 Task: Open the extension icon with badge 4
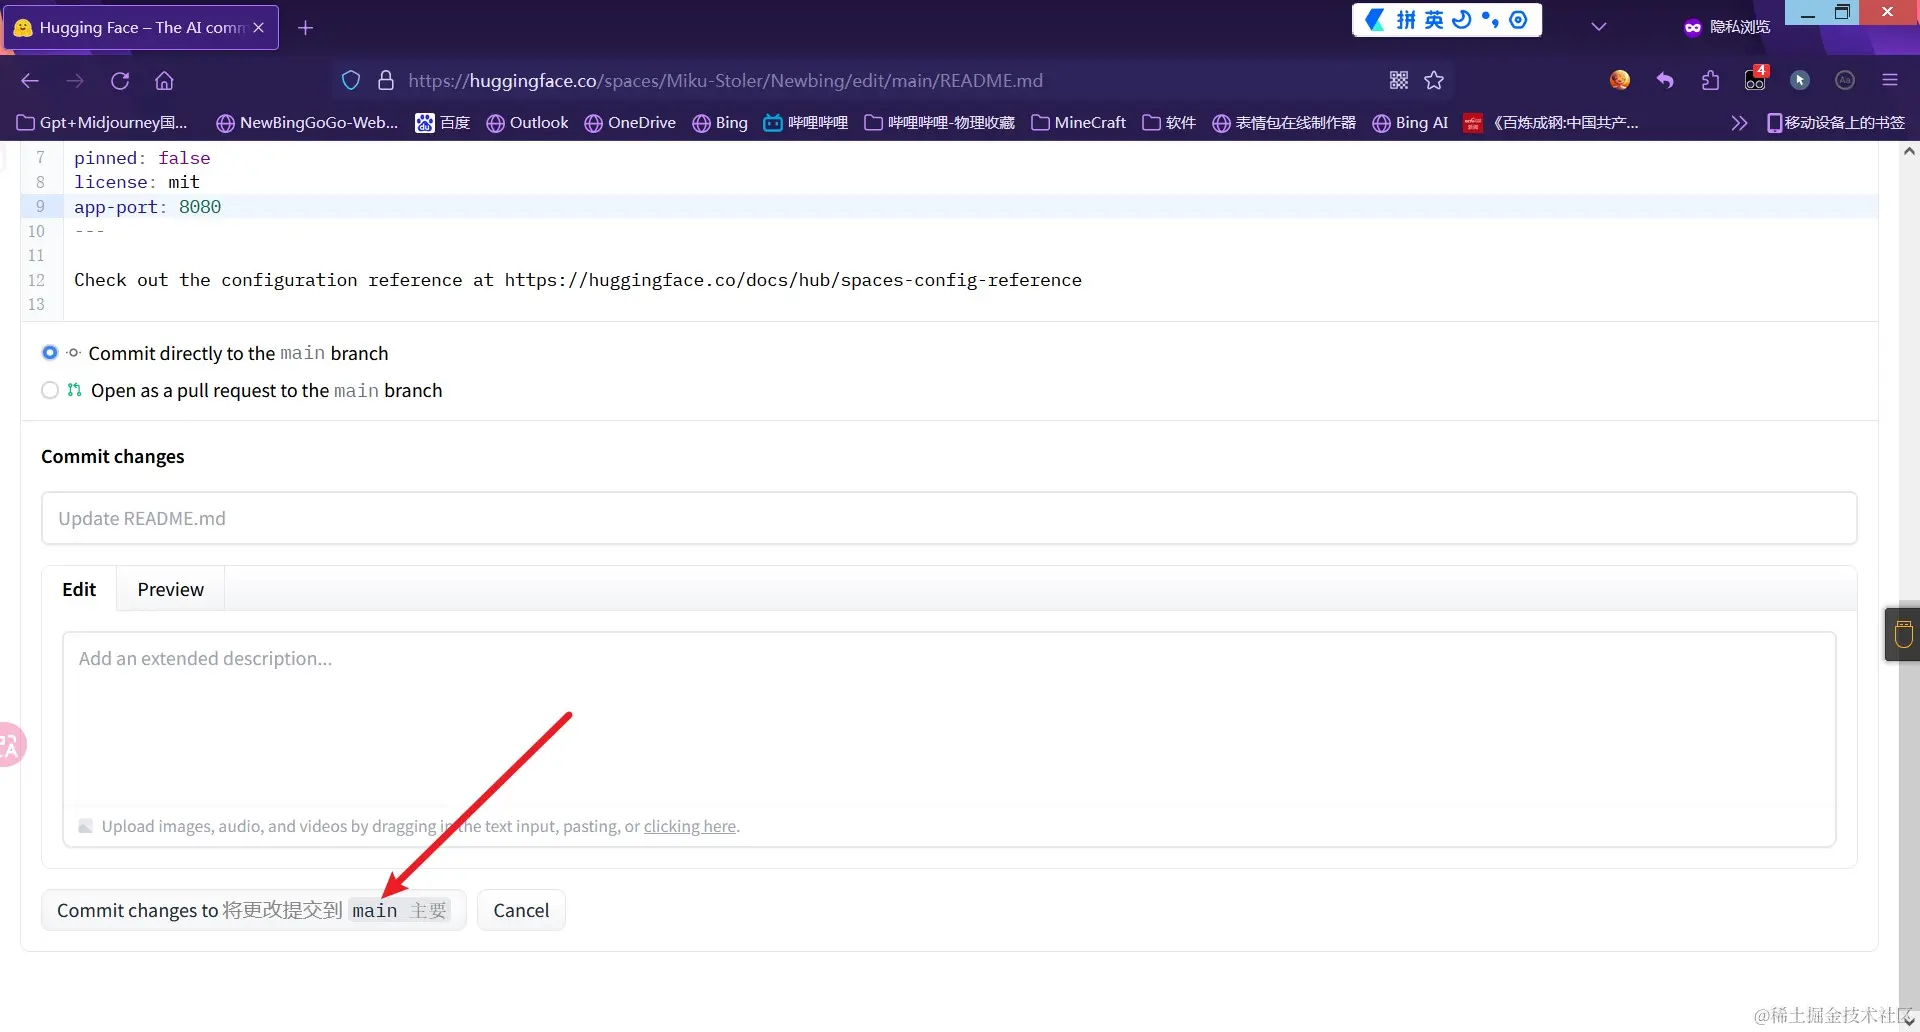(x=1756, y=78)
